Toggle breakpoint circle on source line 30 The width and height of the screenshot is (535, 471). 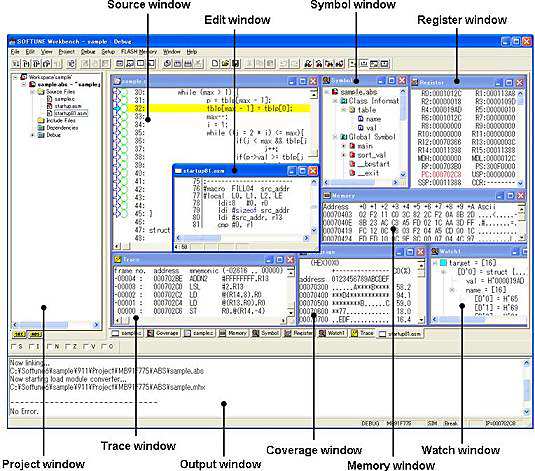[125, 92]
